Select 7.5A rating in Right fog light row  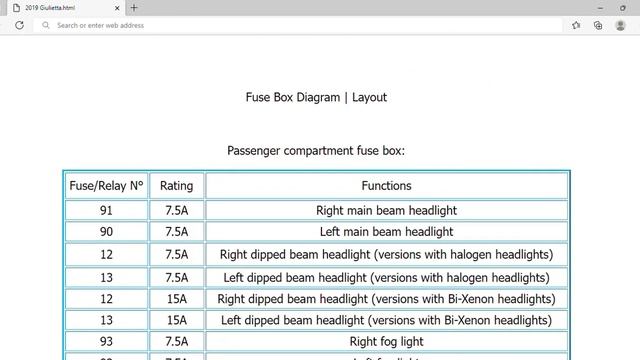(x=177, y=341)
